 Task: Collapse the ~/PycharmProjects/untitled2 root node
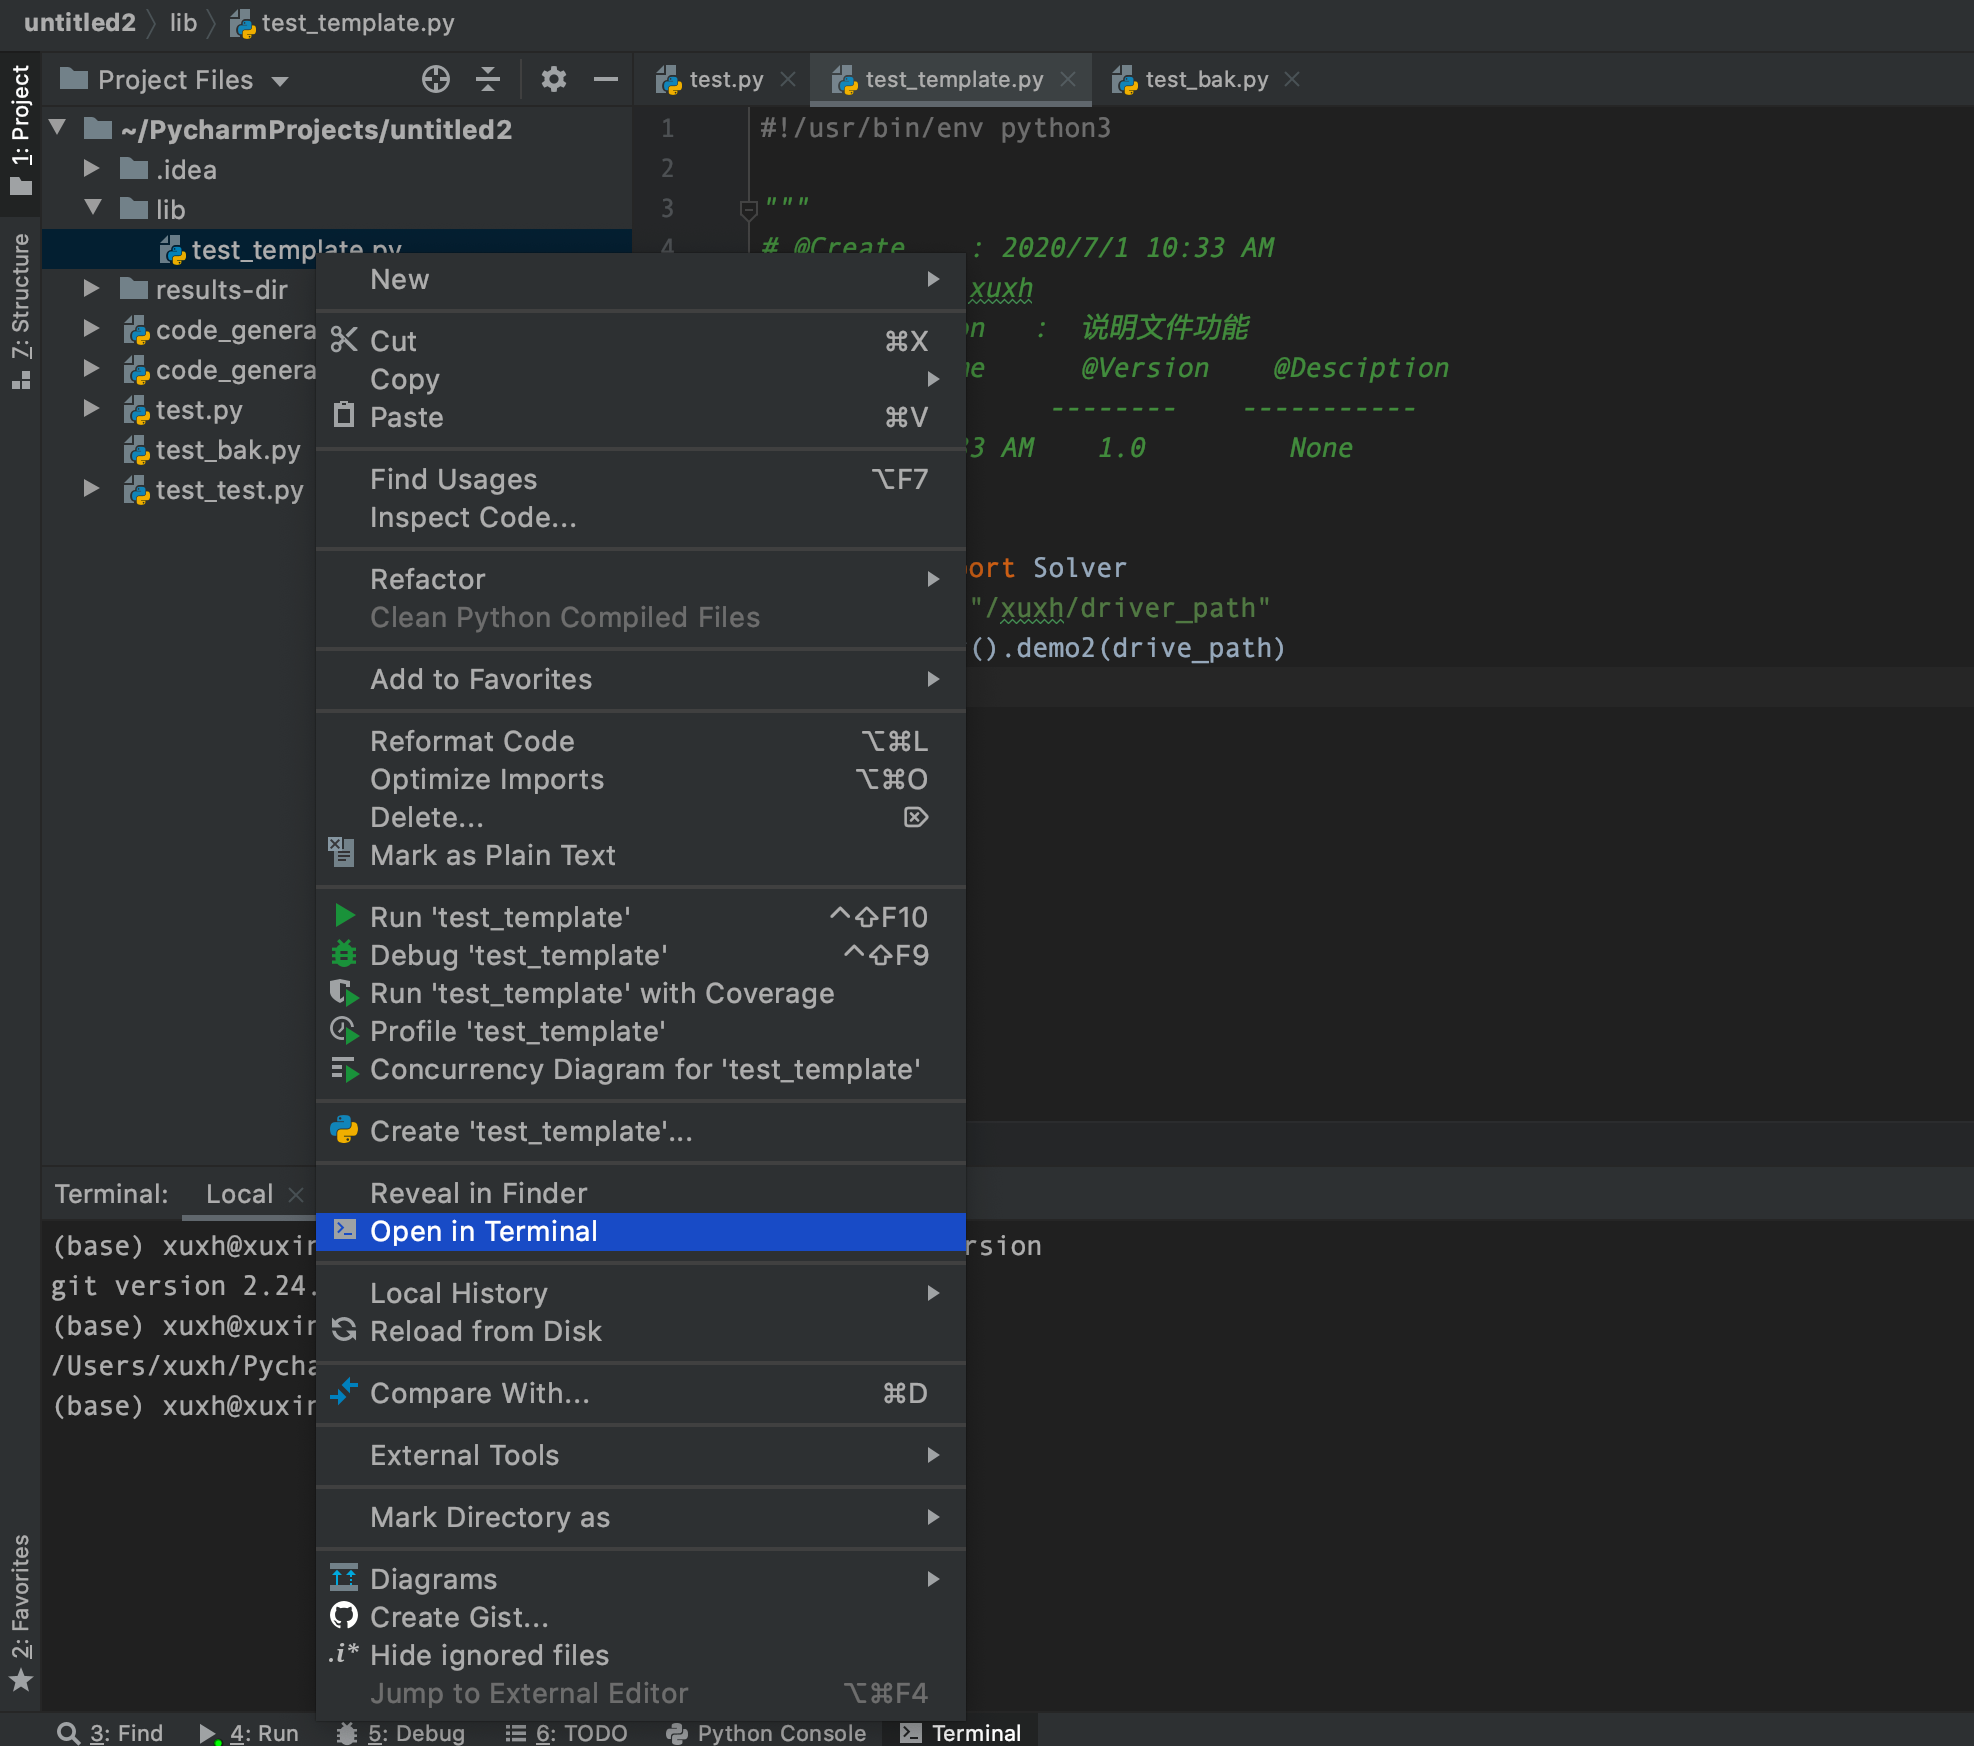tap(58, 128)
